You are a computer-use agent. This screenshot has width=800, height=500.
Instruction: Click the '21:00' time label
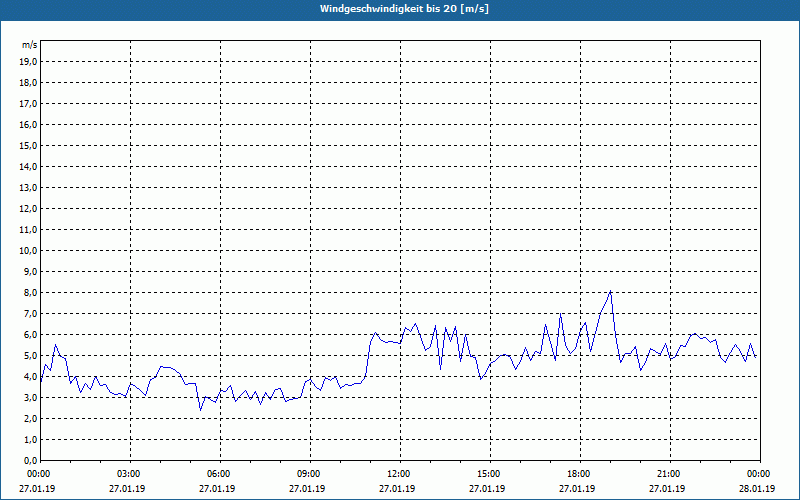pos(669,474)
